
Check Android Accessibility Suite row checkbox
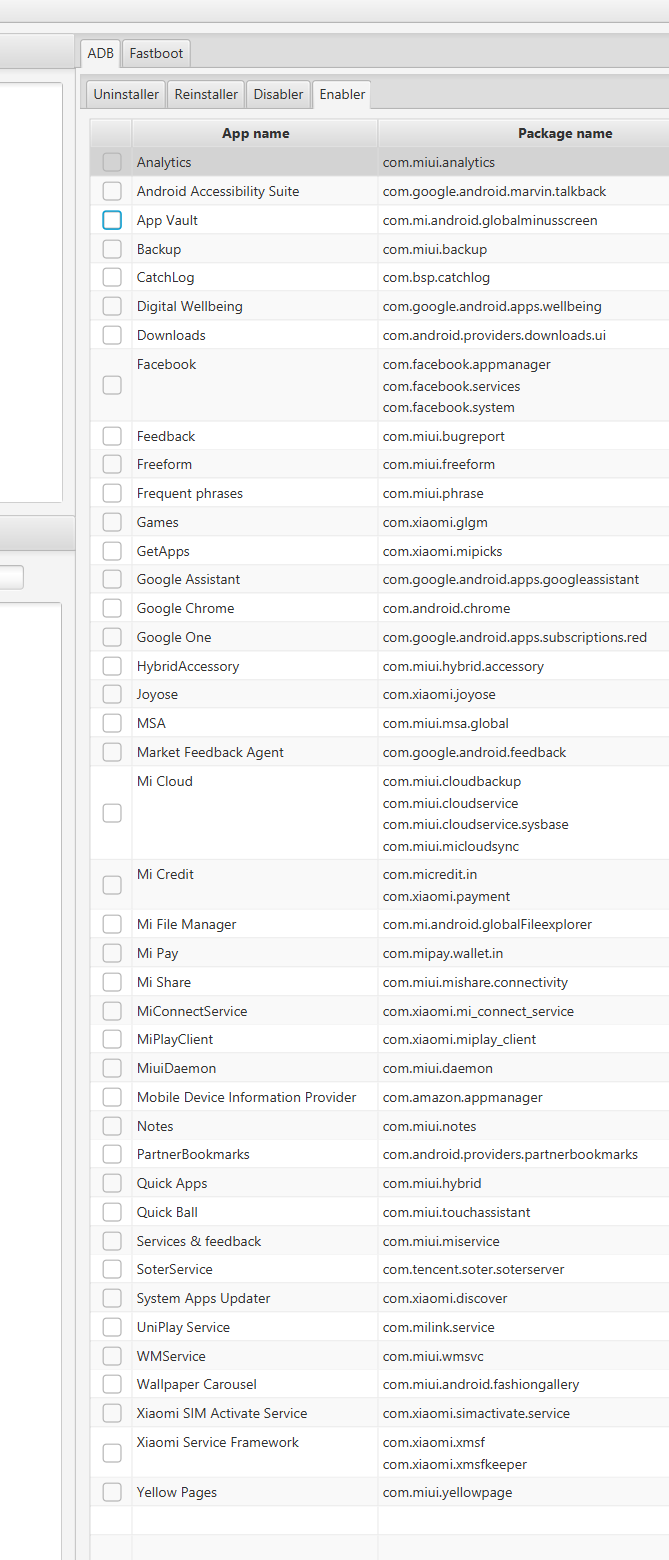[x=112, y=191]
